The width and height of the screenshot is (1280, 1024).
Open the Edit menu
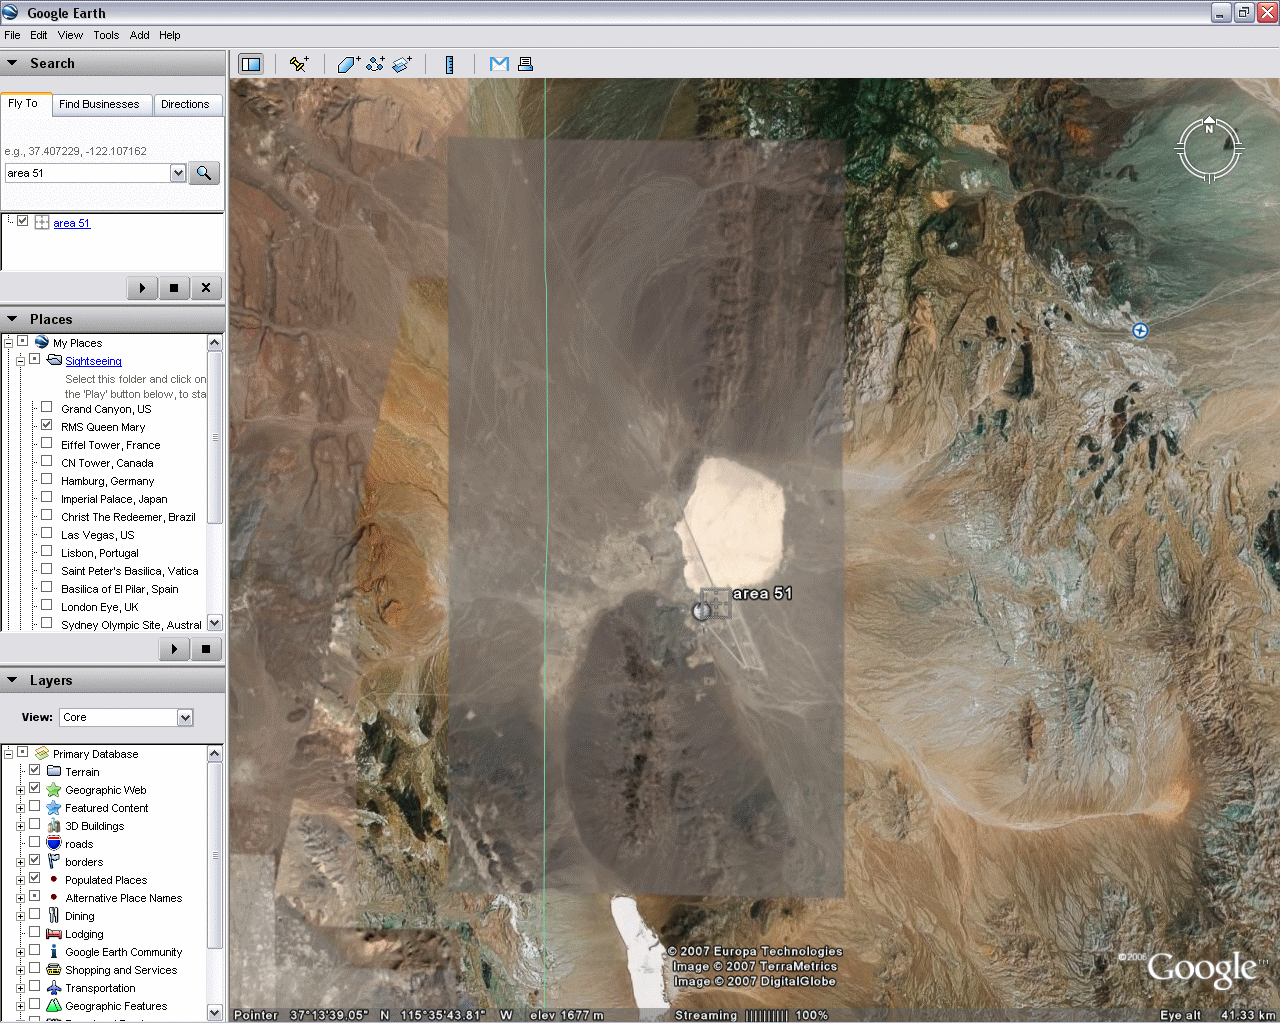(x=39, y=35)
